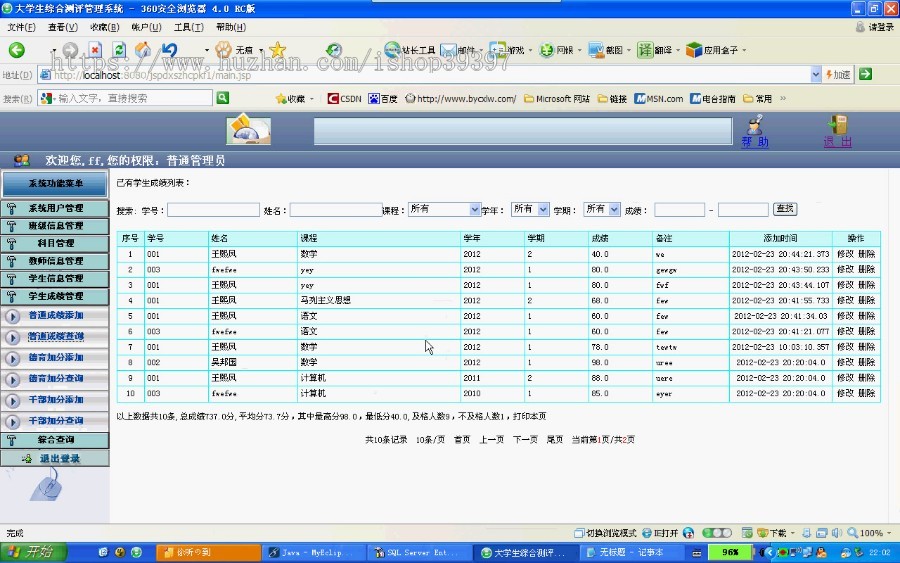The image size is (900, 563).
Task: Click the 查找 search button
Action: (x=785, y=209)
